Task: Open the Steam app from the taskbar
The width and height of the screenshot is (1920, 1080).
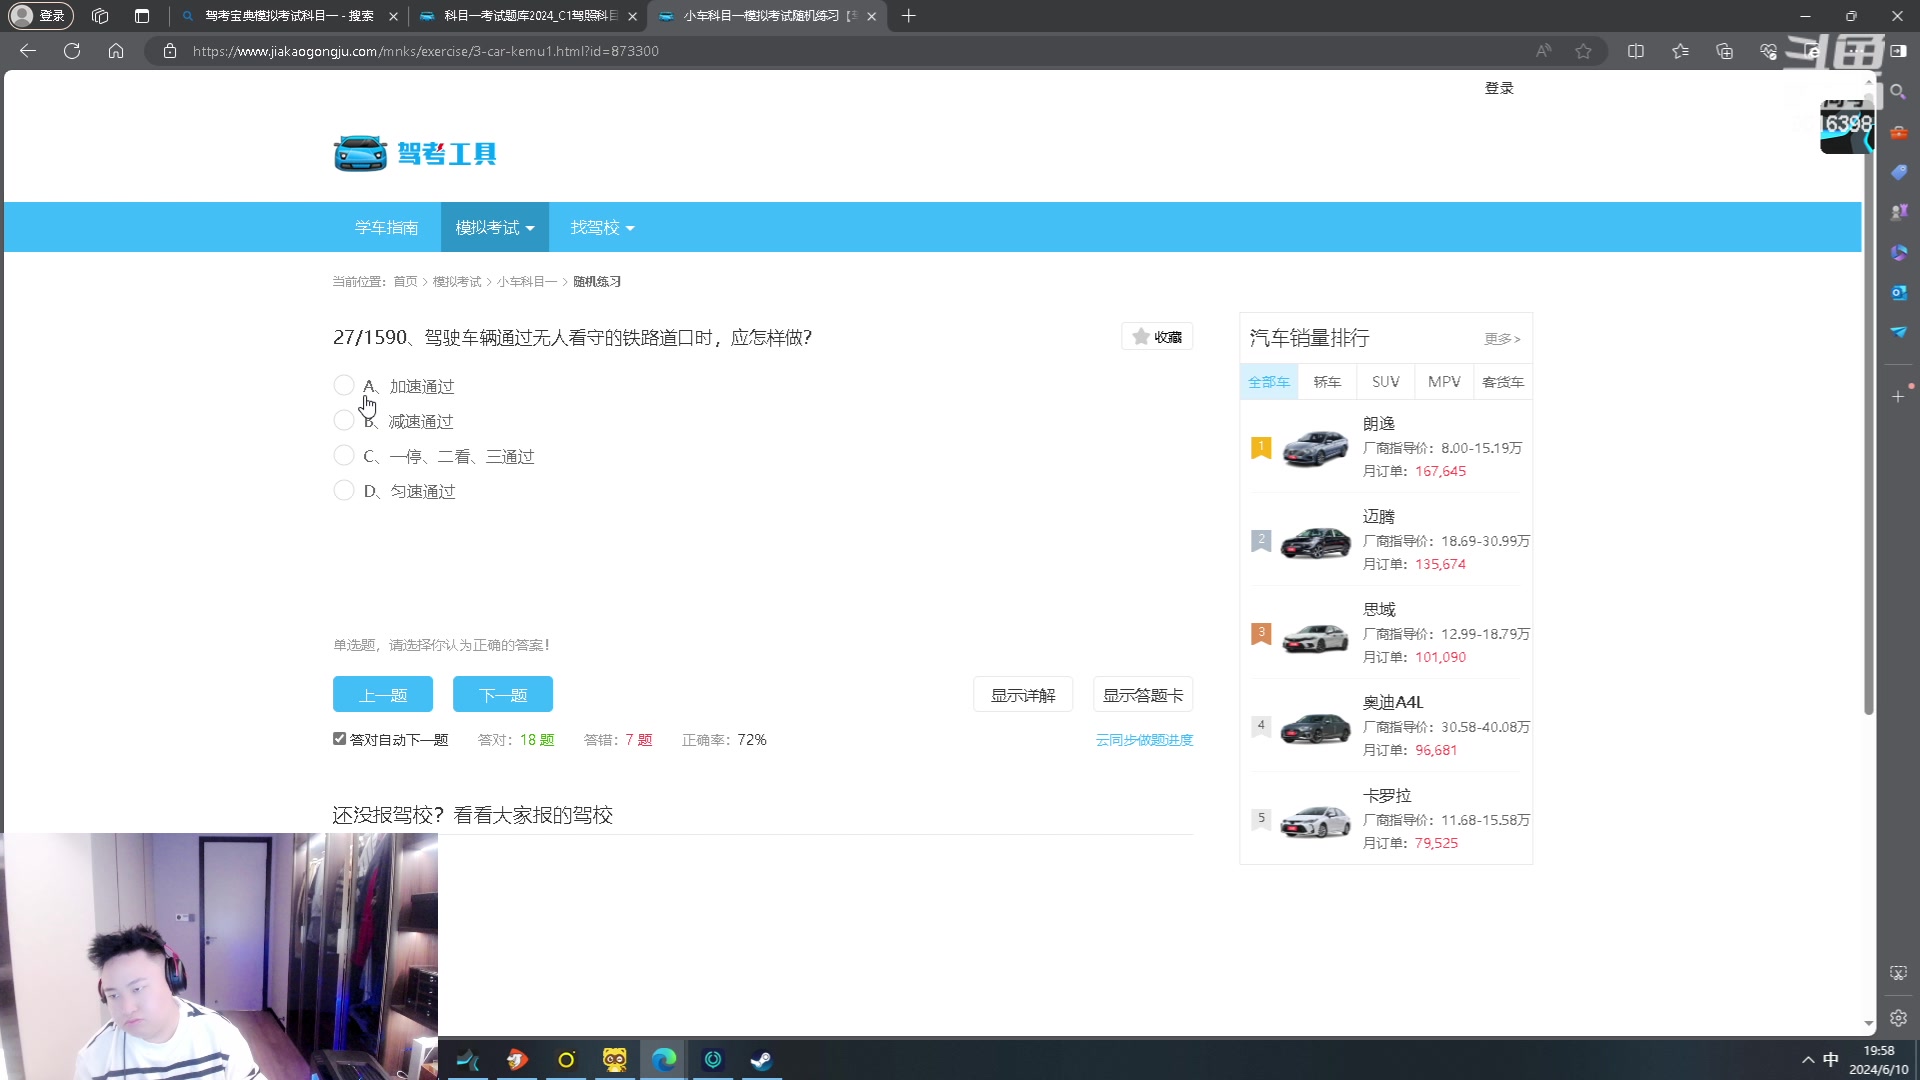Action: click(x=761, y=1060)
